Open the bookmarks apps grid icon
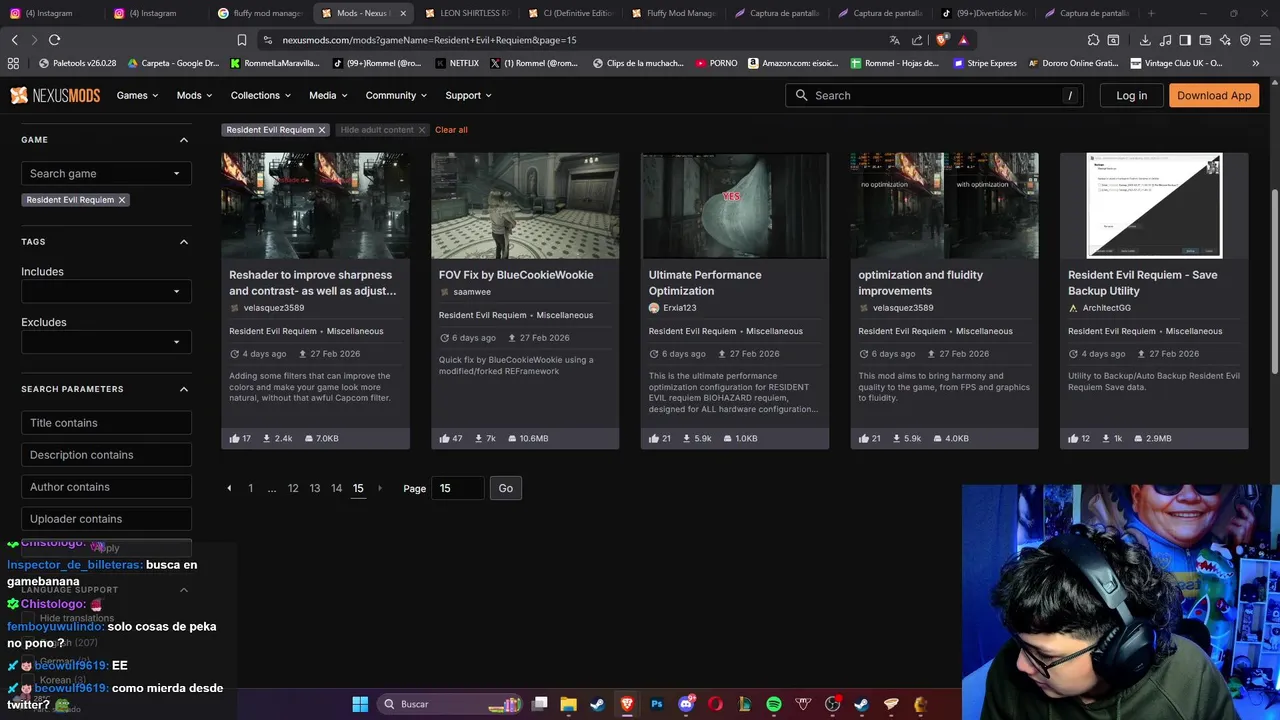The image size is (1280, 720). click(x=13, y=63)
